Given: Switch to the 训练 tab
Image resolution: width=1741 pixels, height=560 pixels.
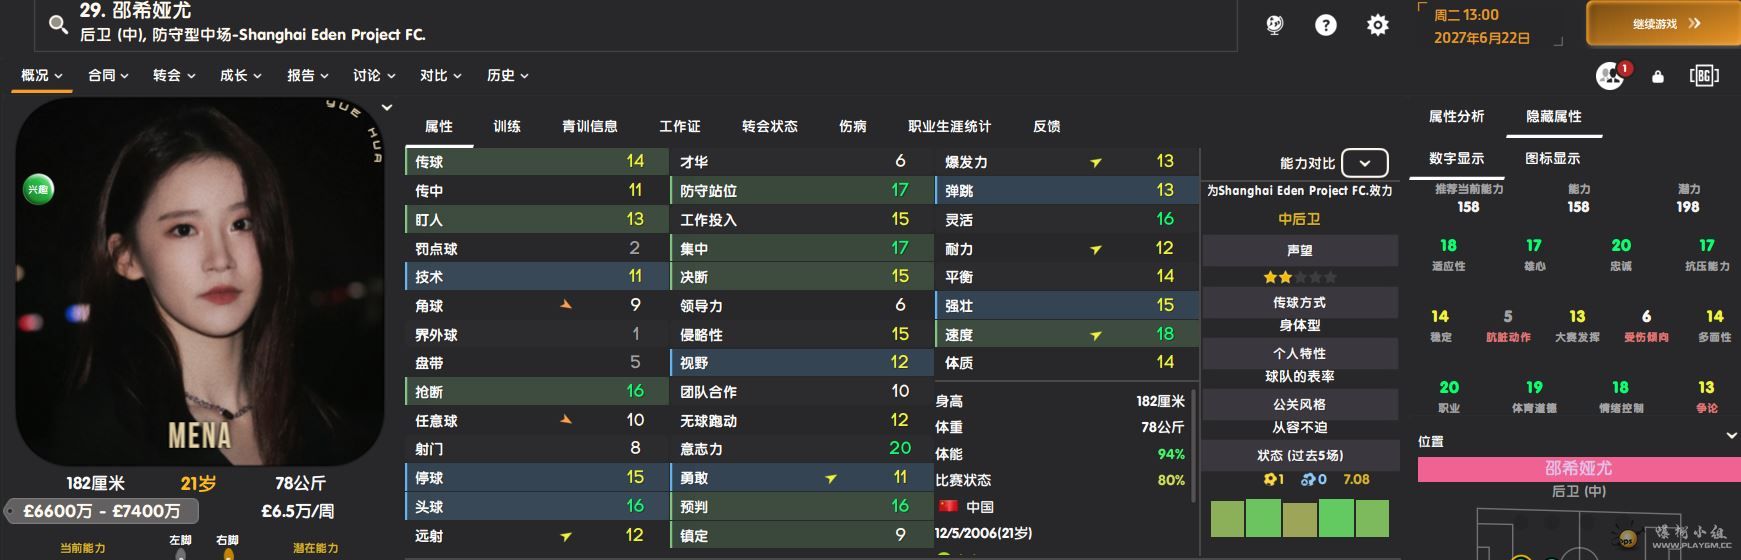Looking at the screenshot, I should (507, 126).
